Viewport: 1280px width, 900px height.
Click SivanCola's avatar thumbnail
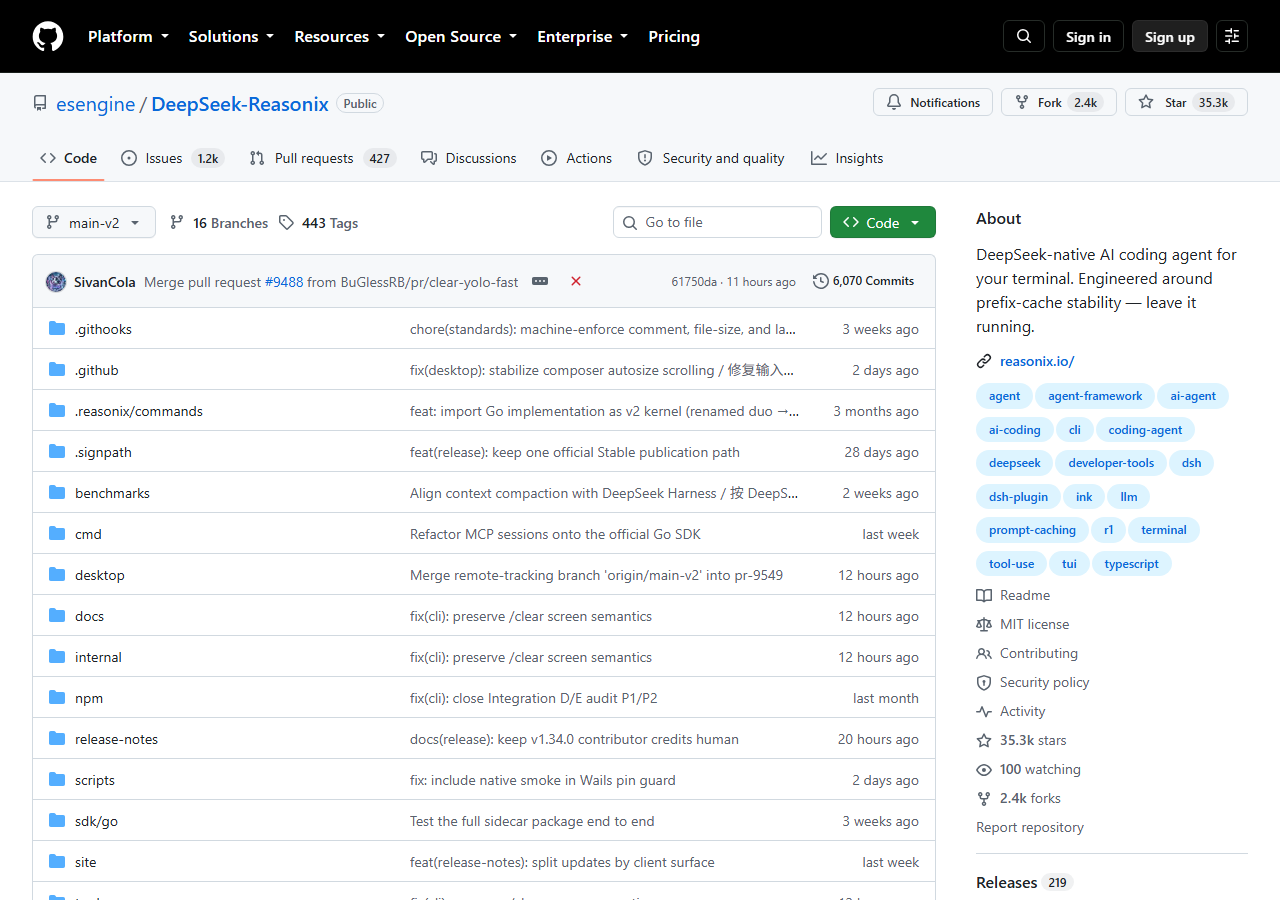coord(56,282)
